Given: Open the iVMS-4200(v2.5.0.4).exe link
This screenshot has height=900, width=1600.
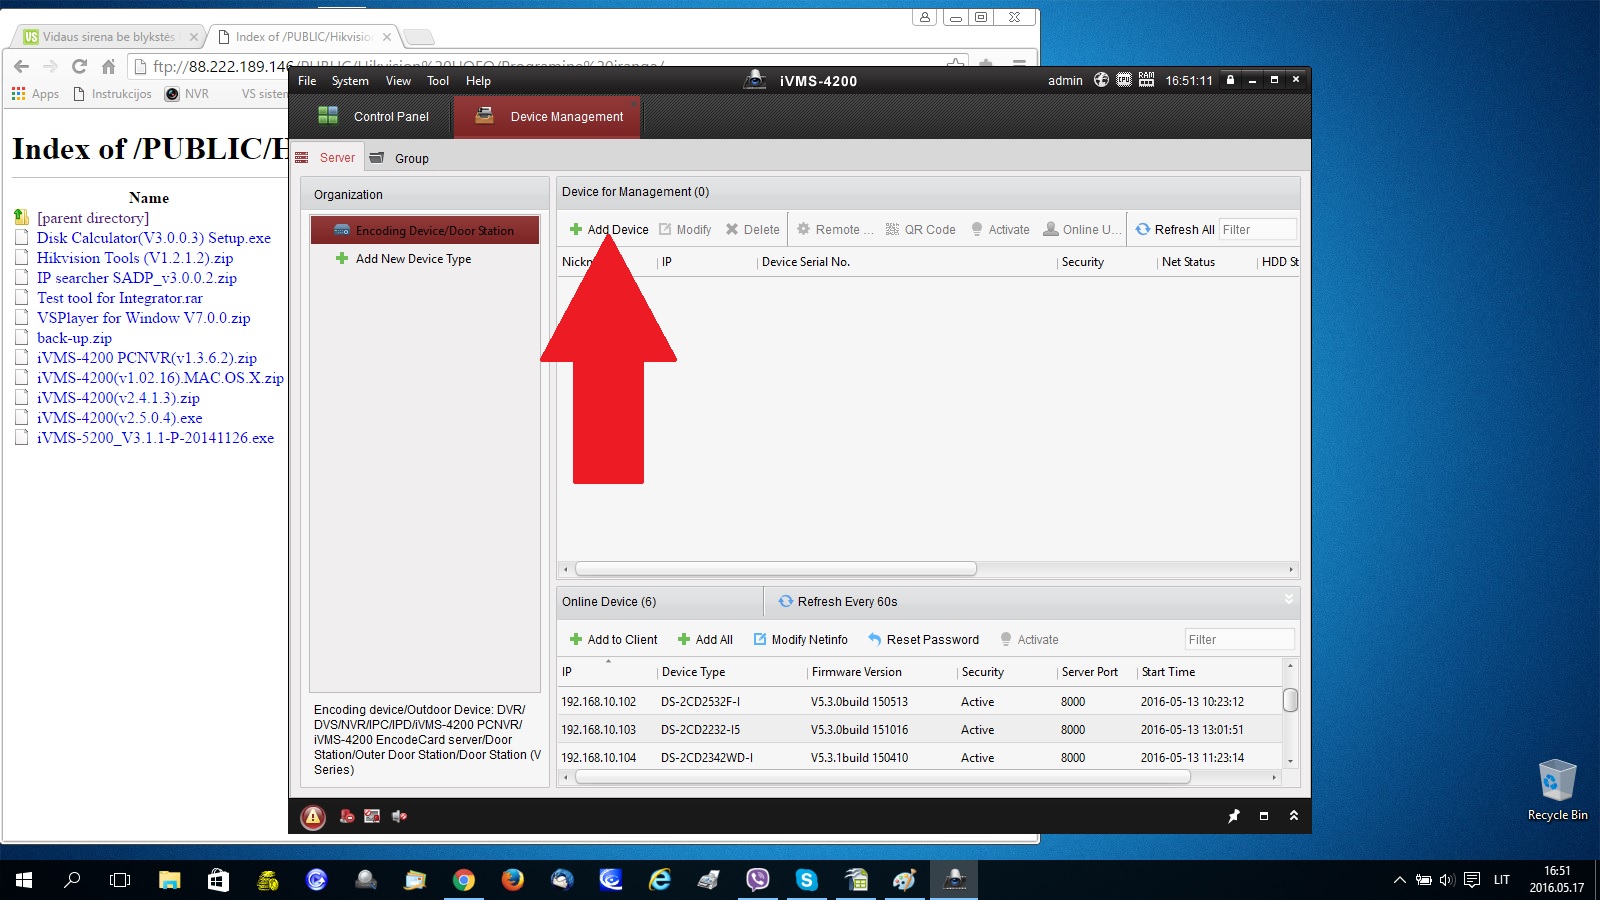Looking at the screenshot, I should click(x=120, y=418).
